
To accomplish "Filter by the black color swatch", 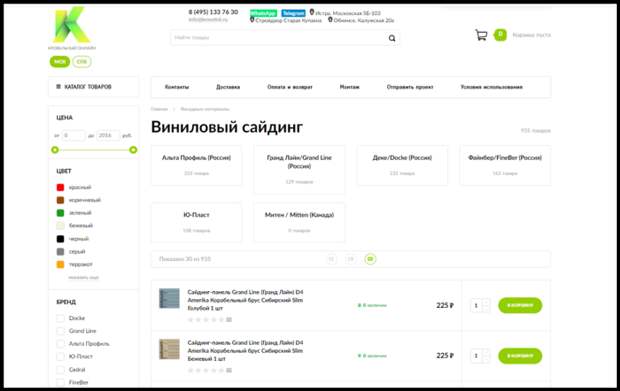I will (60, 239).
